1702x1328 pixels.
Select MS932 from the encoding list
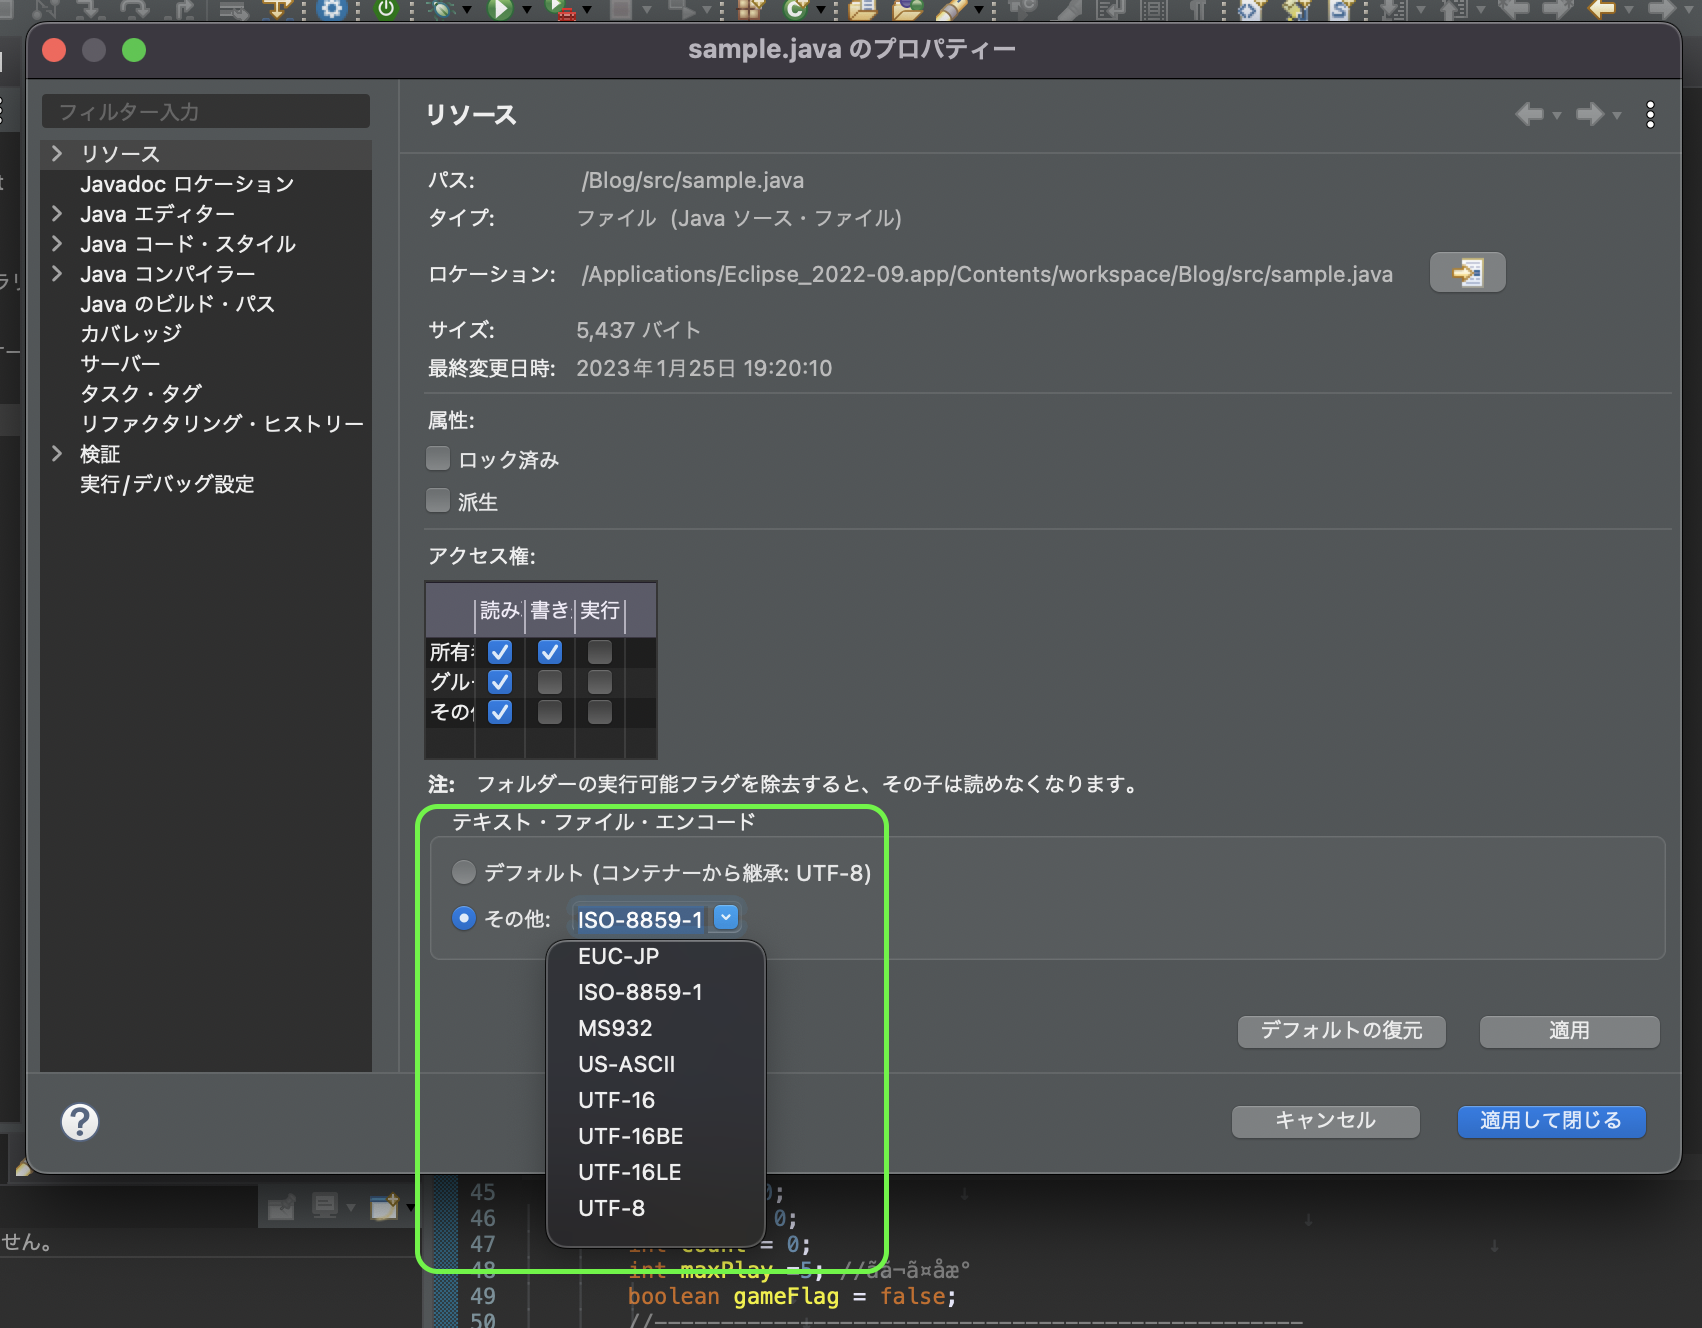tap(615, 1028)
